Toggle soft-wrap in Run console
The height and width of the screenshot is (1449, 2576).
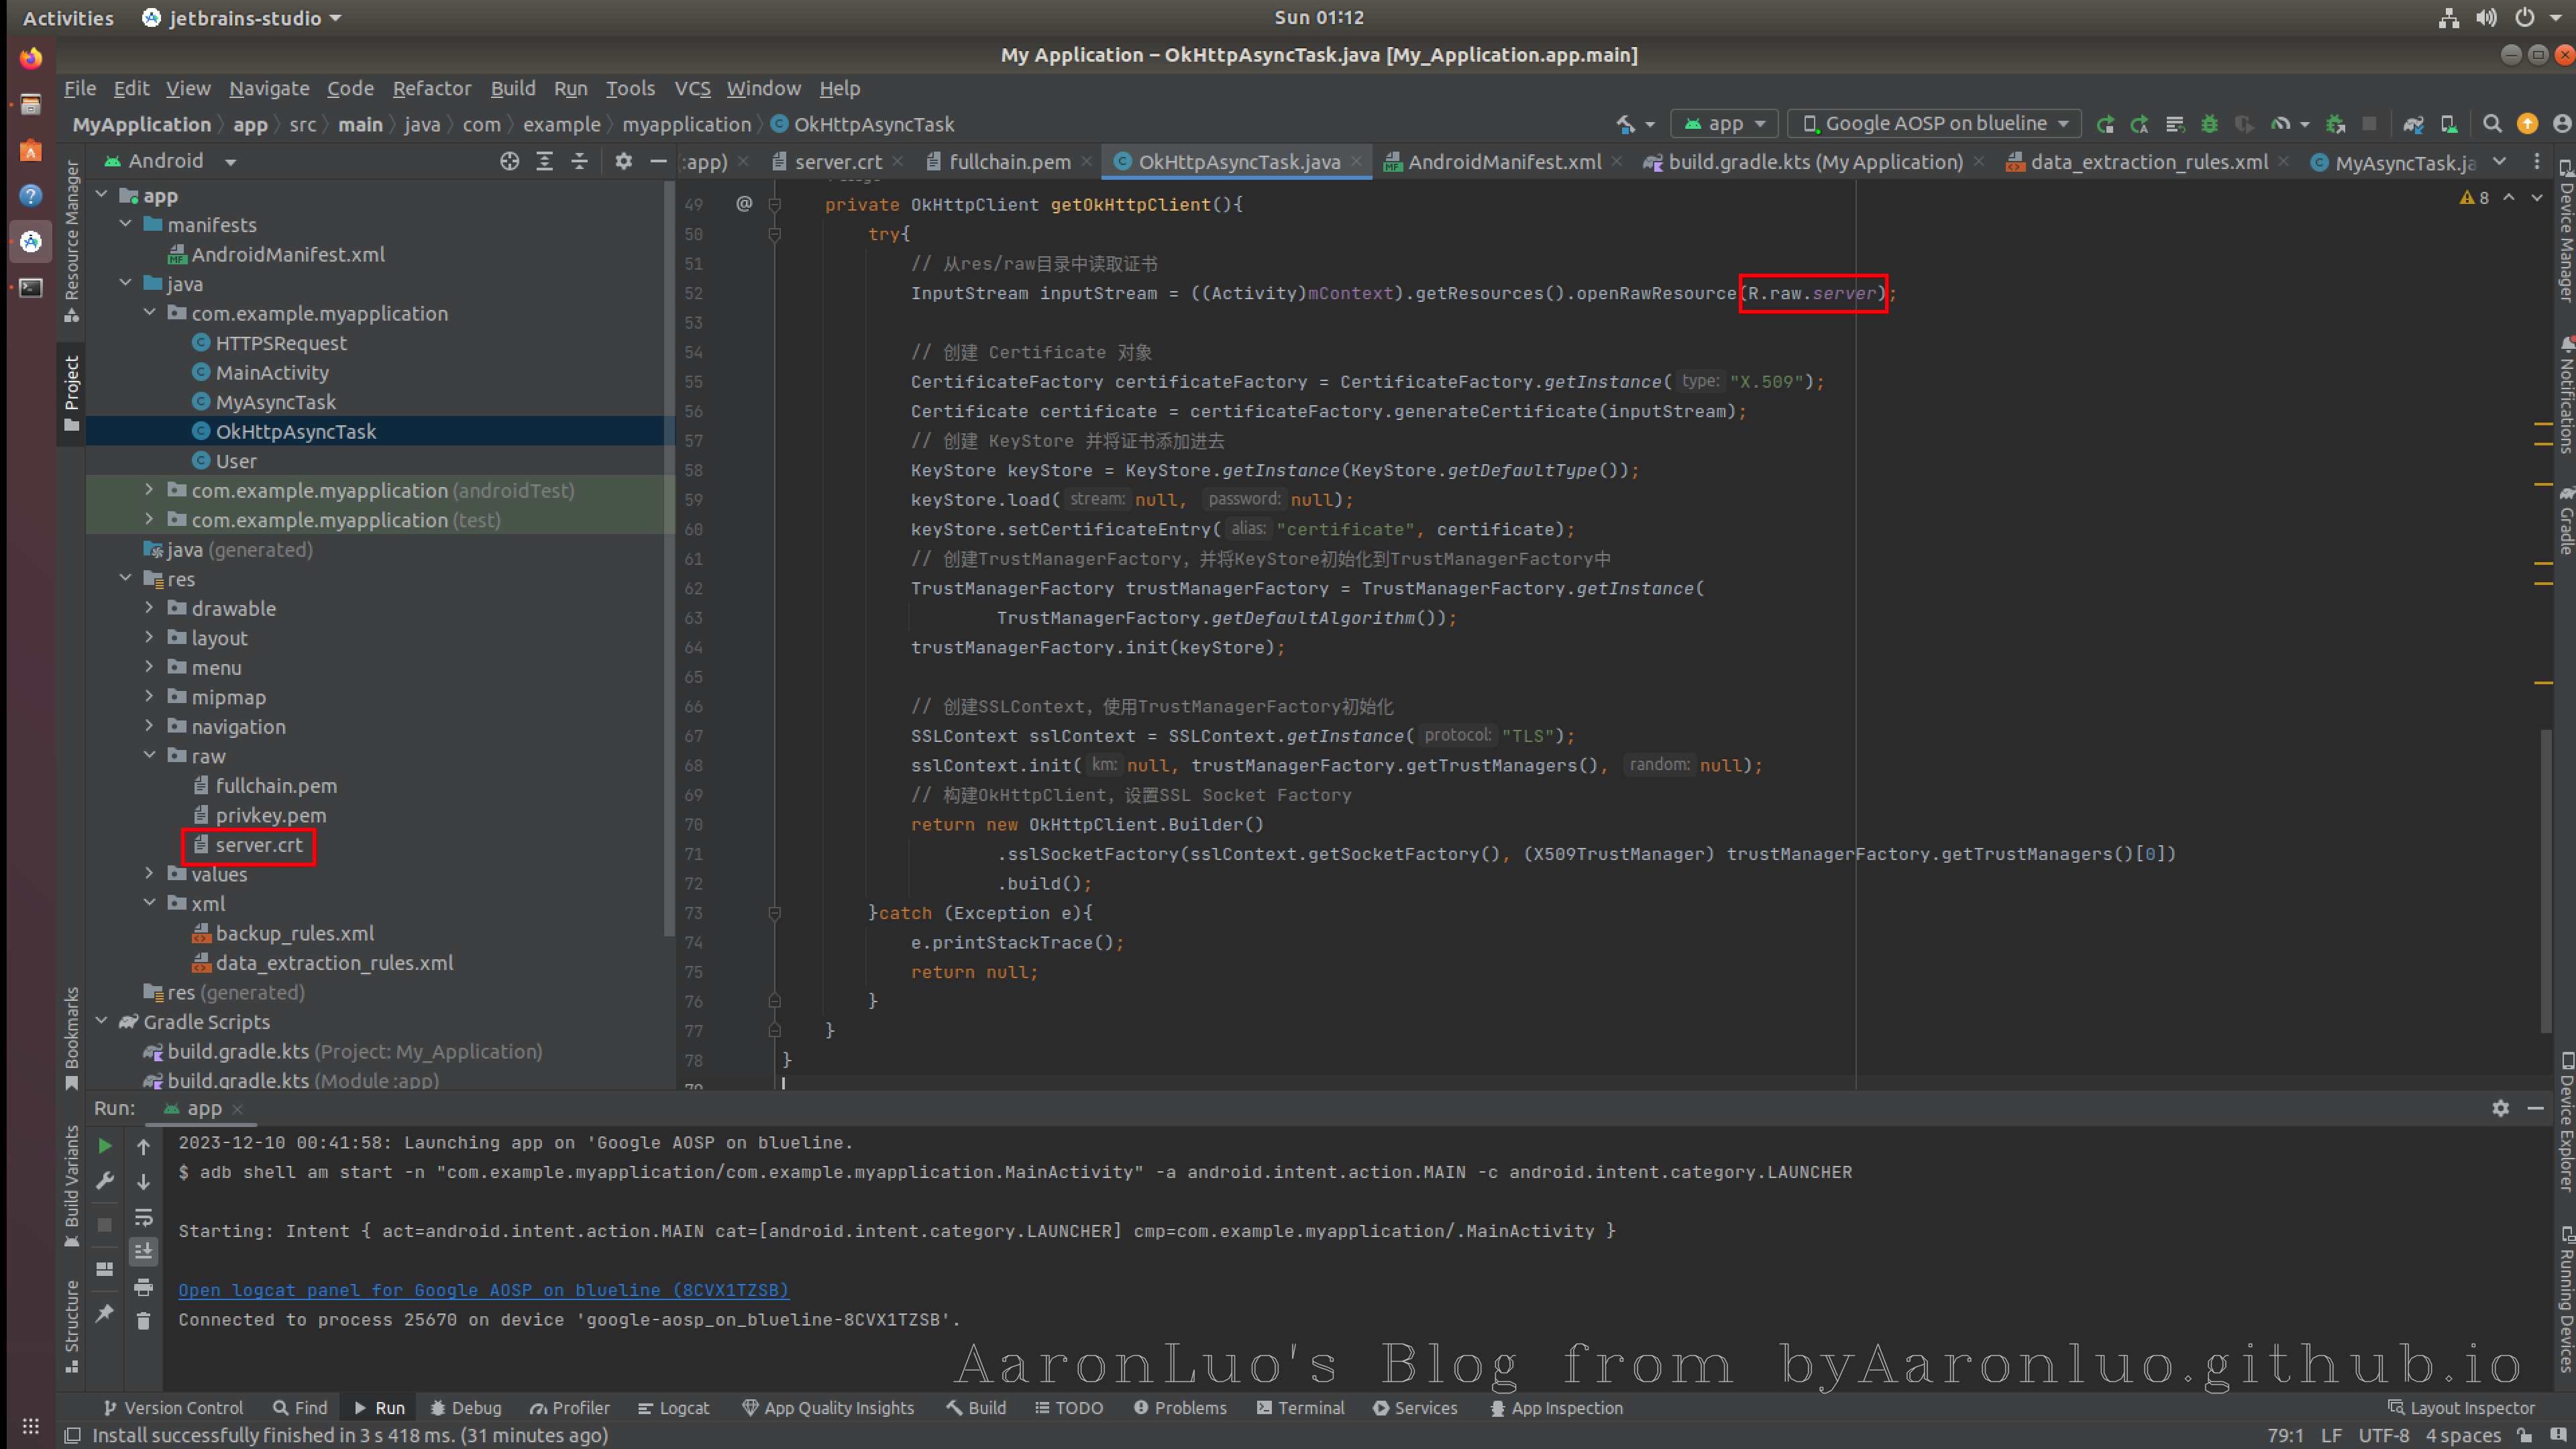pos(143,1217)
